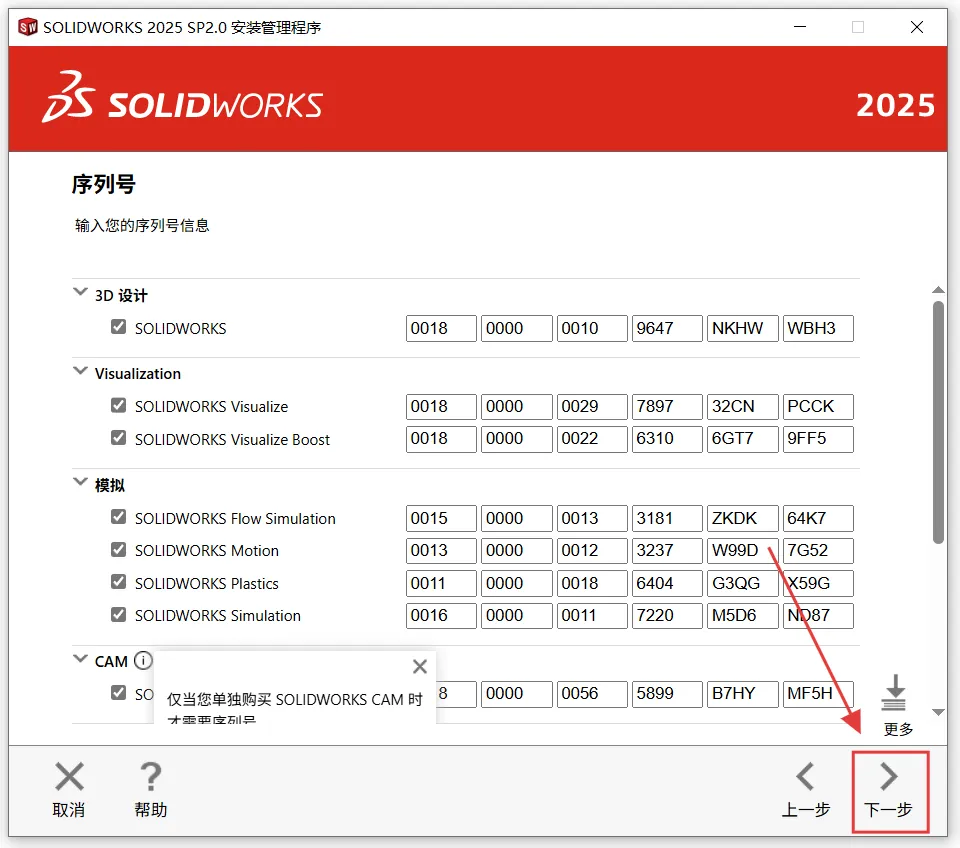
Task: Click scrollbar down arrow
Action: 938,712
